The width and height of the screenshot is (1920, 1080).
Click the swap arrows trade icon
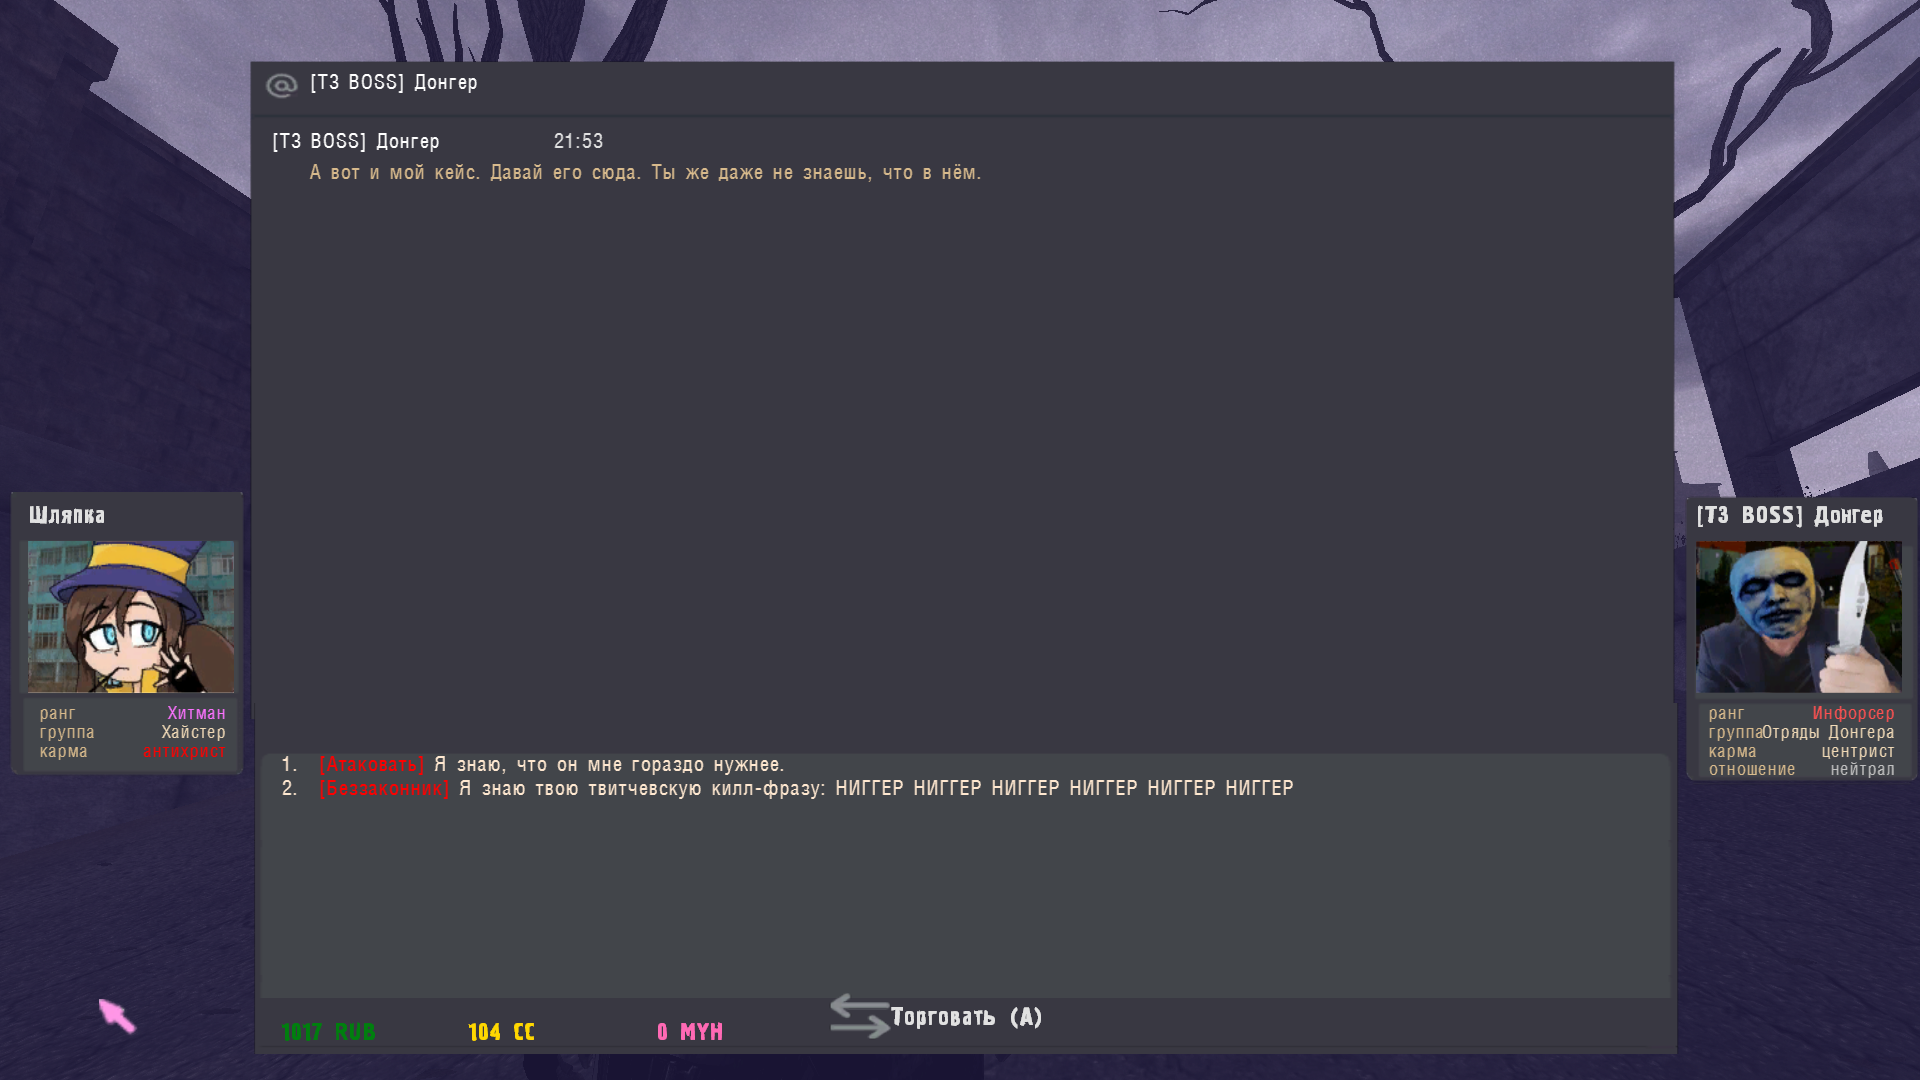tap(859, 1016)
